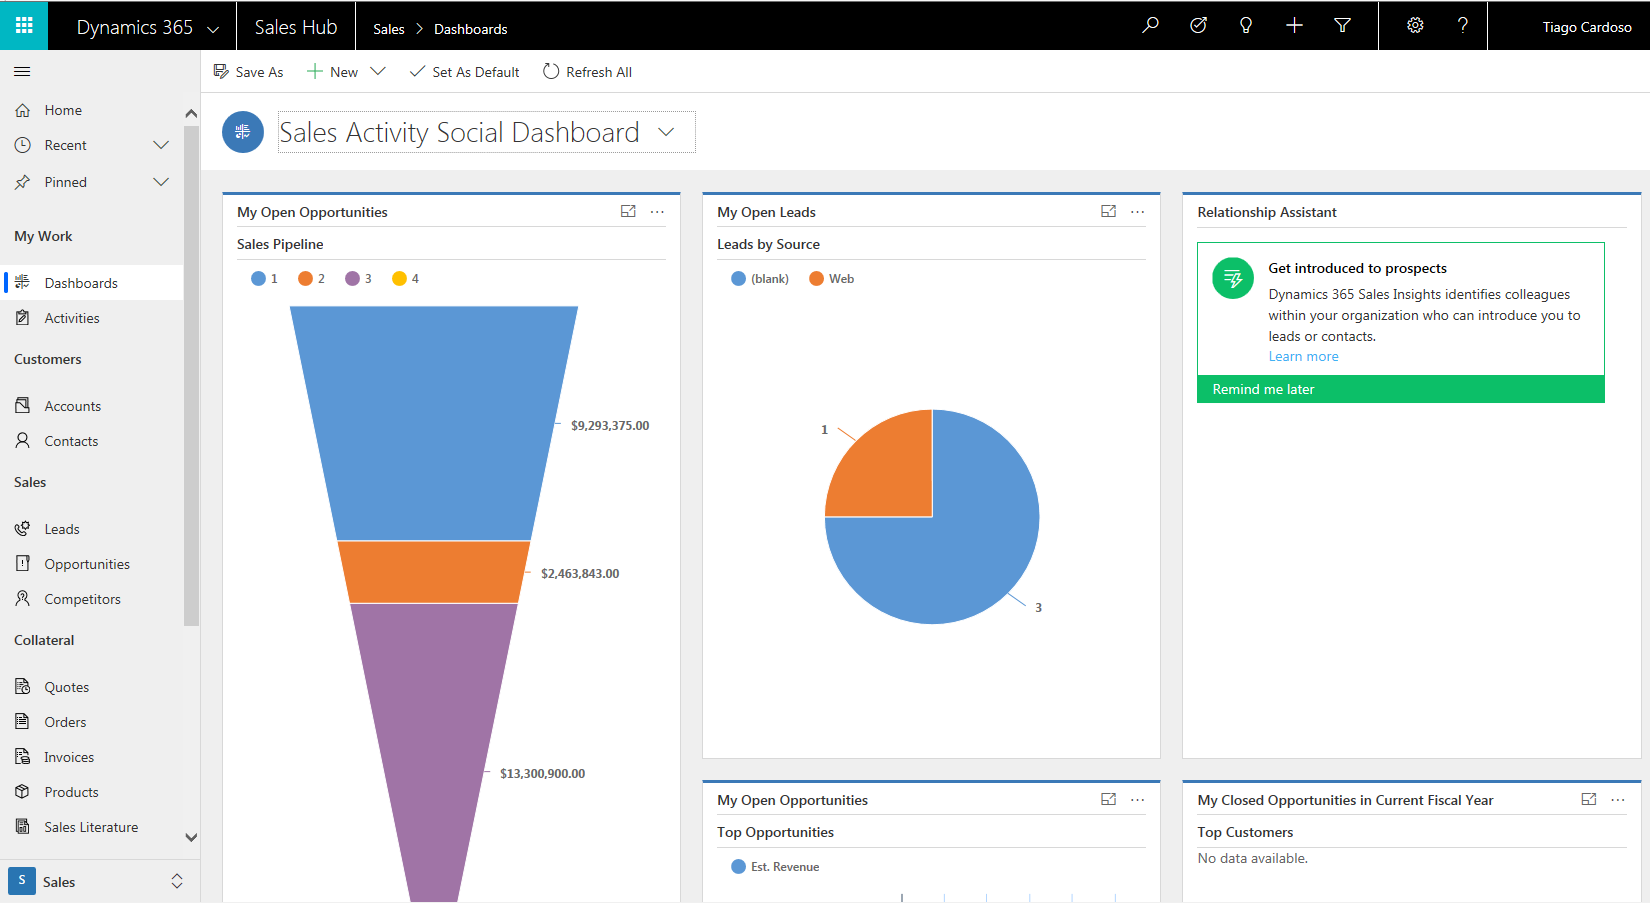Click the task flow checkmark circle icon

pyautogui.click(x=1198, y=25)
